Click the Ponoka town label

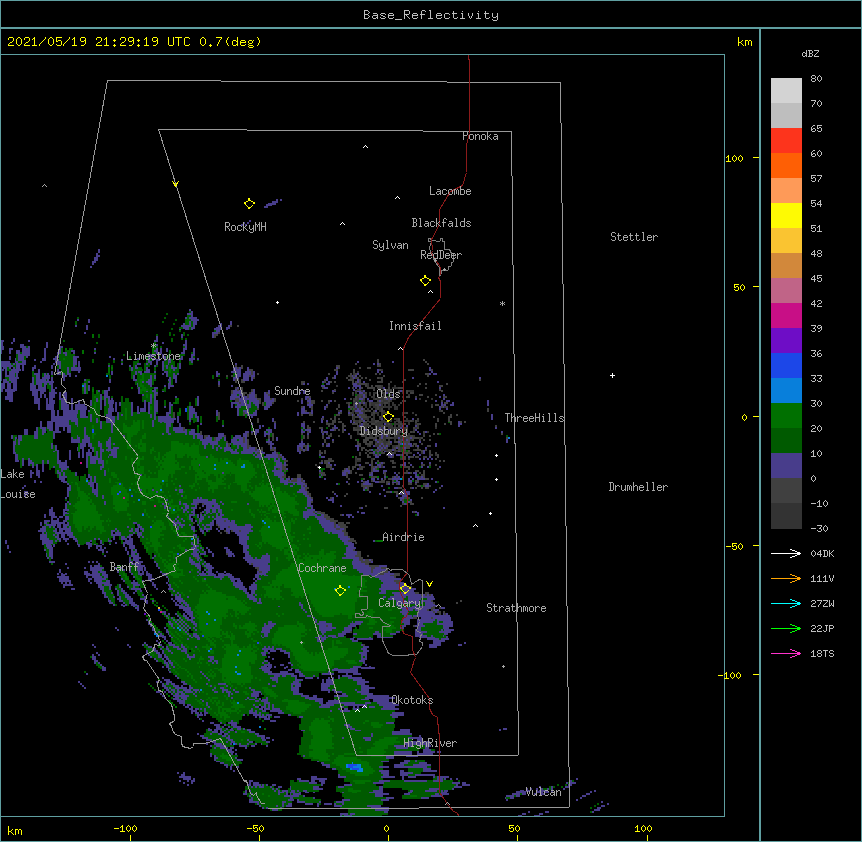[x=480, y=136]
